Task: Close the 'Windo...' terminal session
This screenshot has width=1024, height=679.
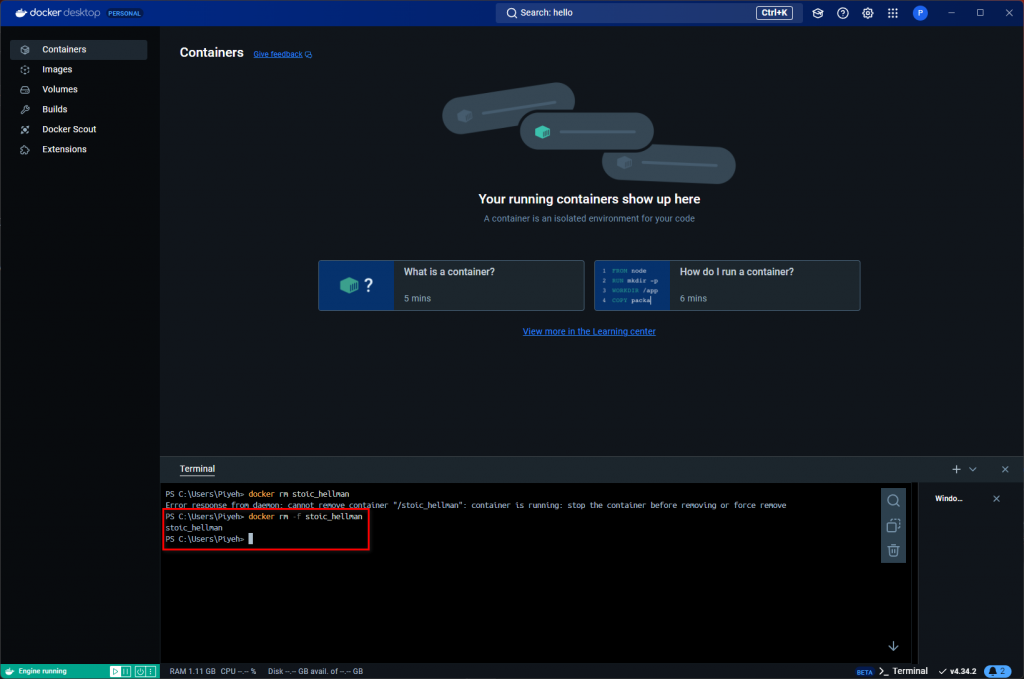Action: click(997, 499)
